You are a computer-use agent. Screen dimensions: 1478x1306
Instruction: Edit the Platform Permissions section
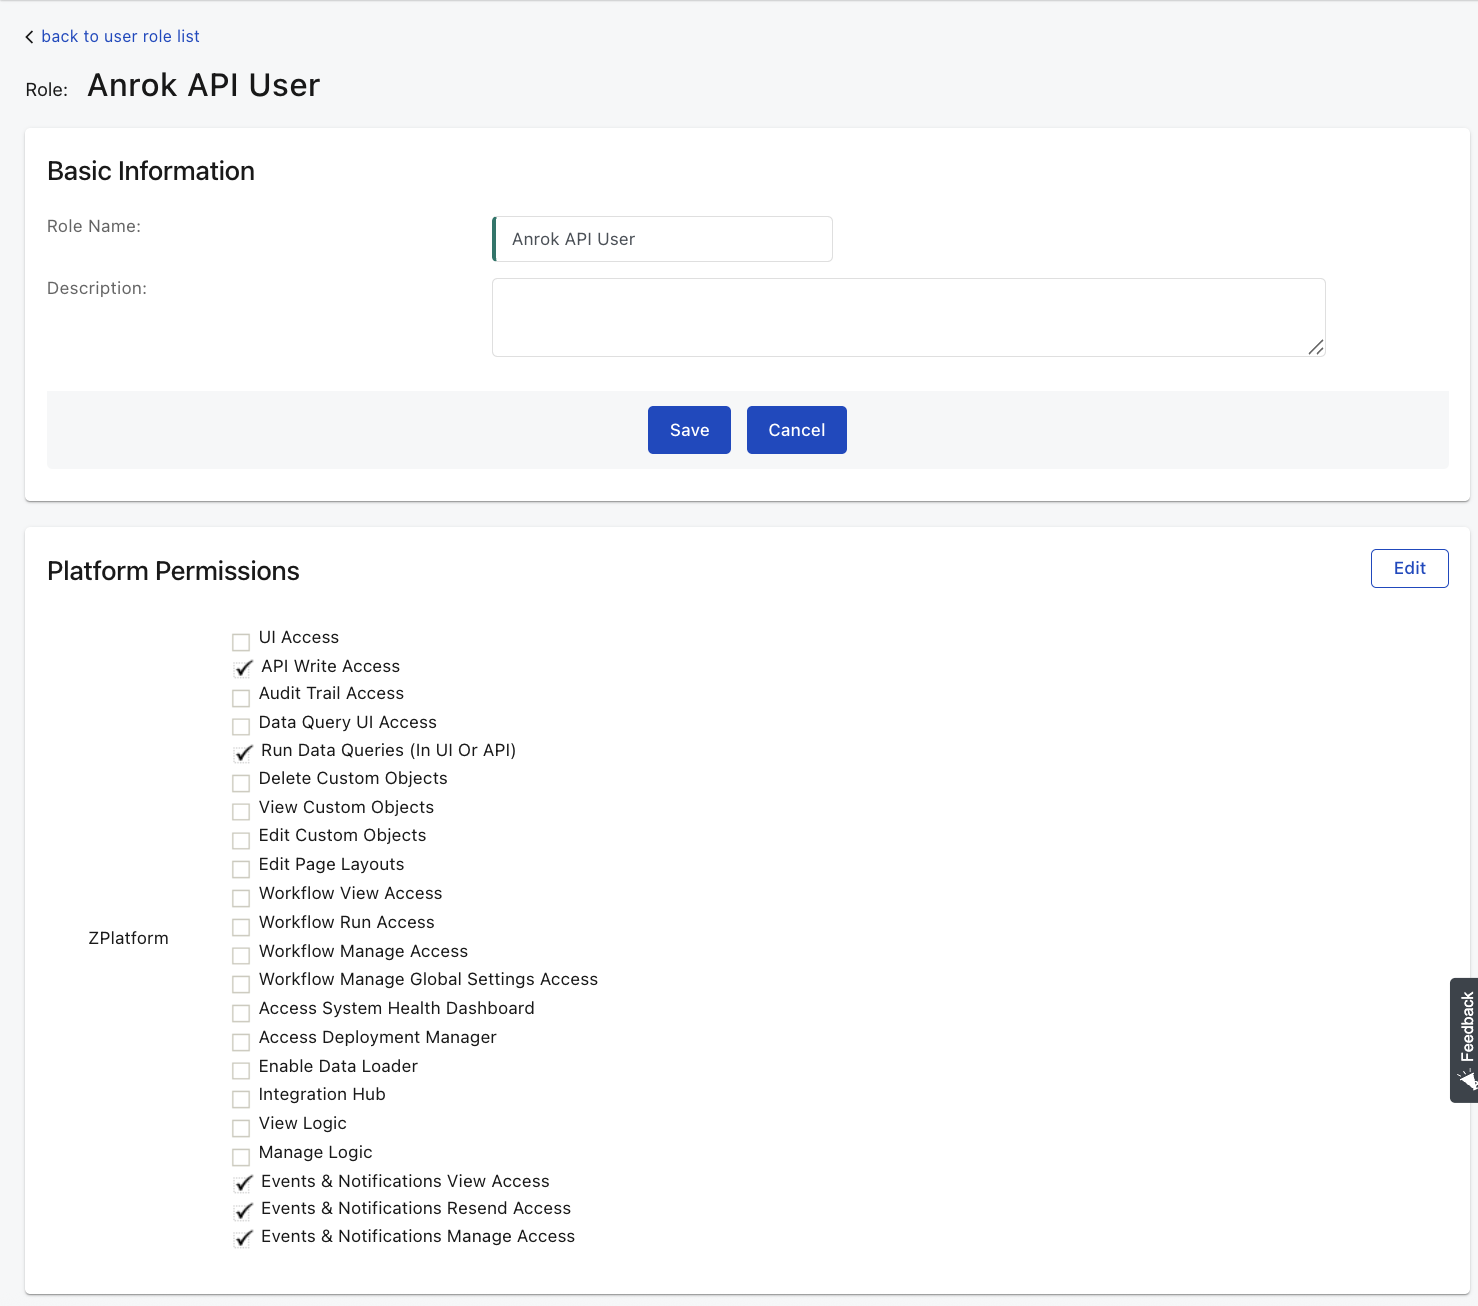1408,568
